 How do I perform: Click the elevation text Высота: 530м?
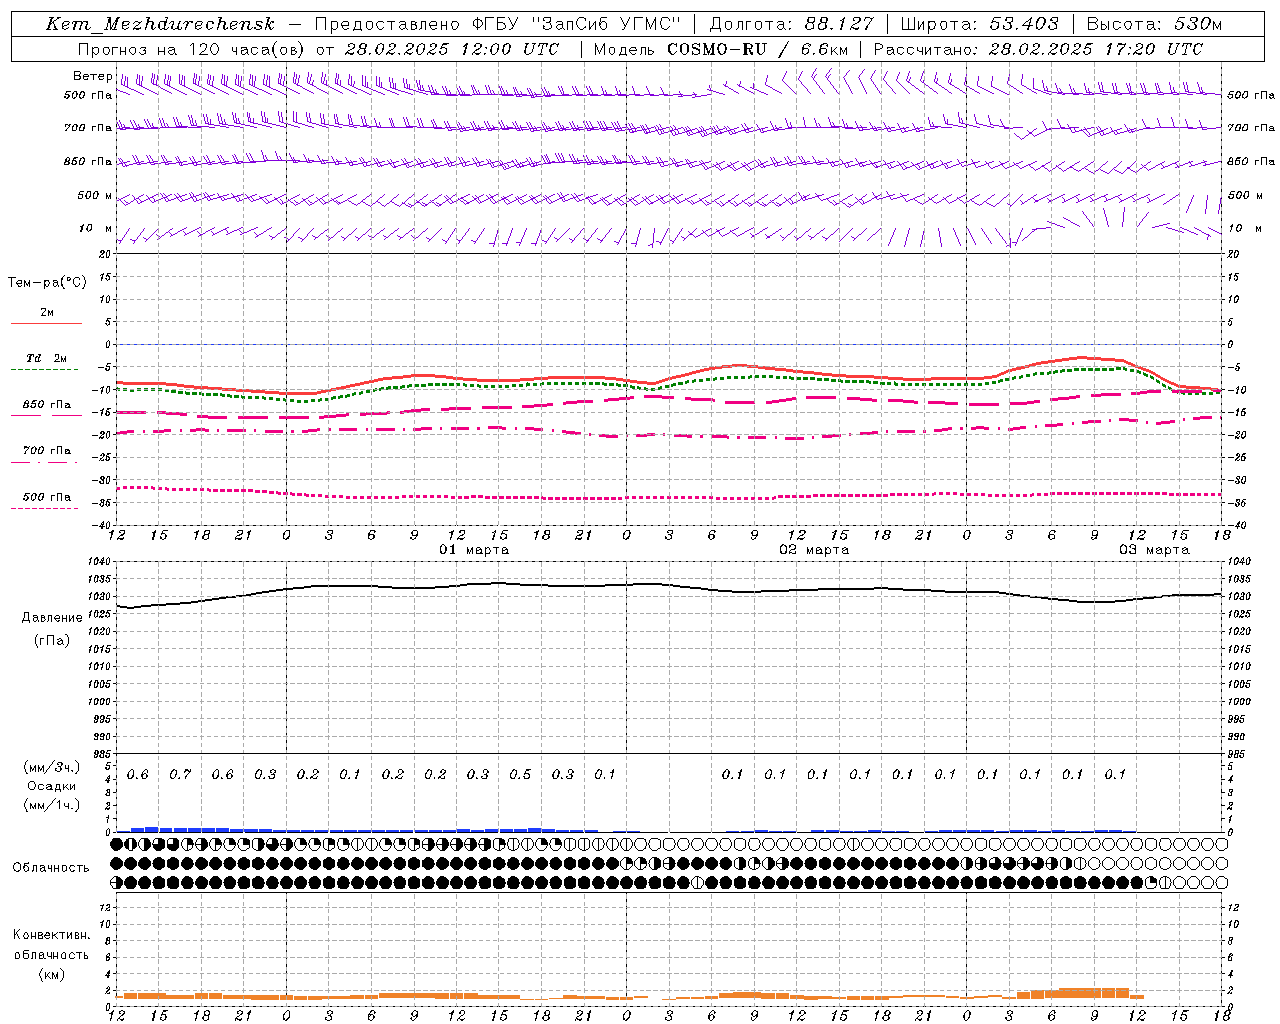[1153, 24]
